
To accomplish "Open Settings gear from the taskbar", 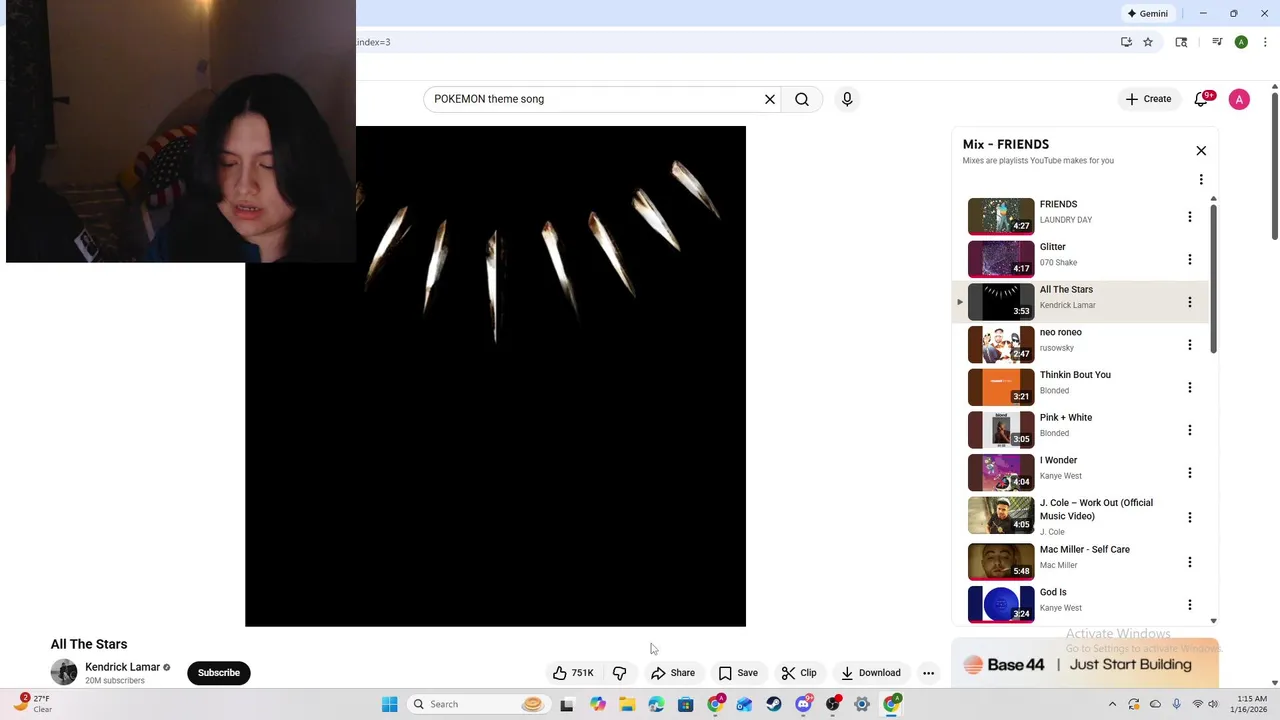I will click(x=862, y=704).
